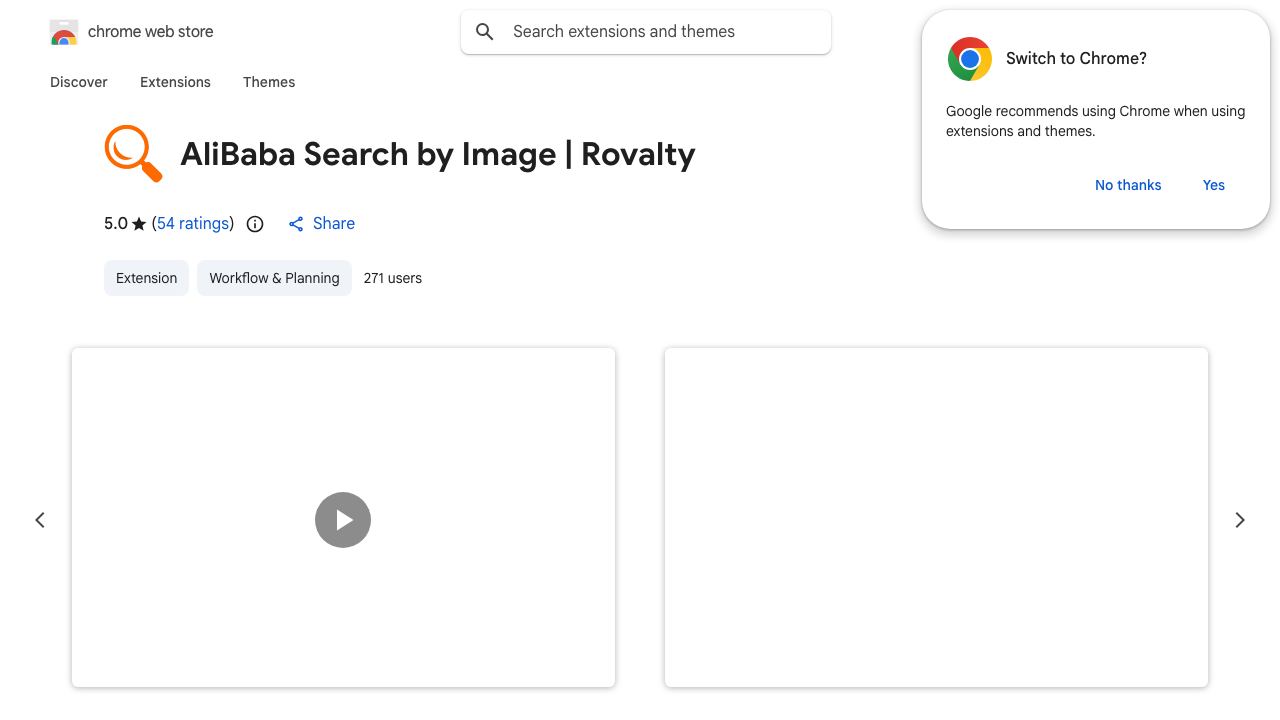Click the Share link text
This screenshot has height=720, width=1280.
click(x=334, y=224)
